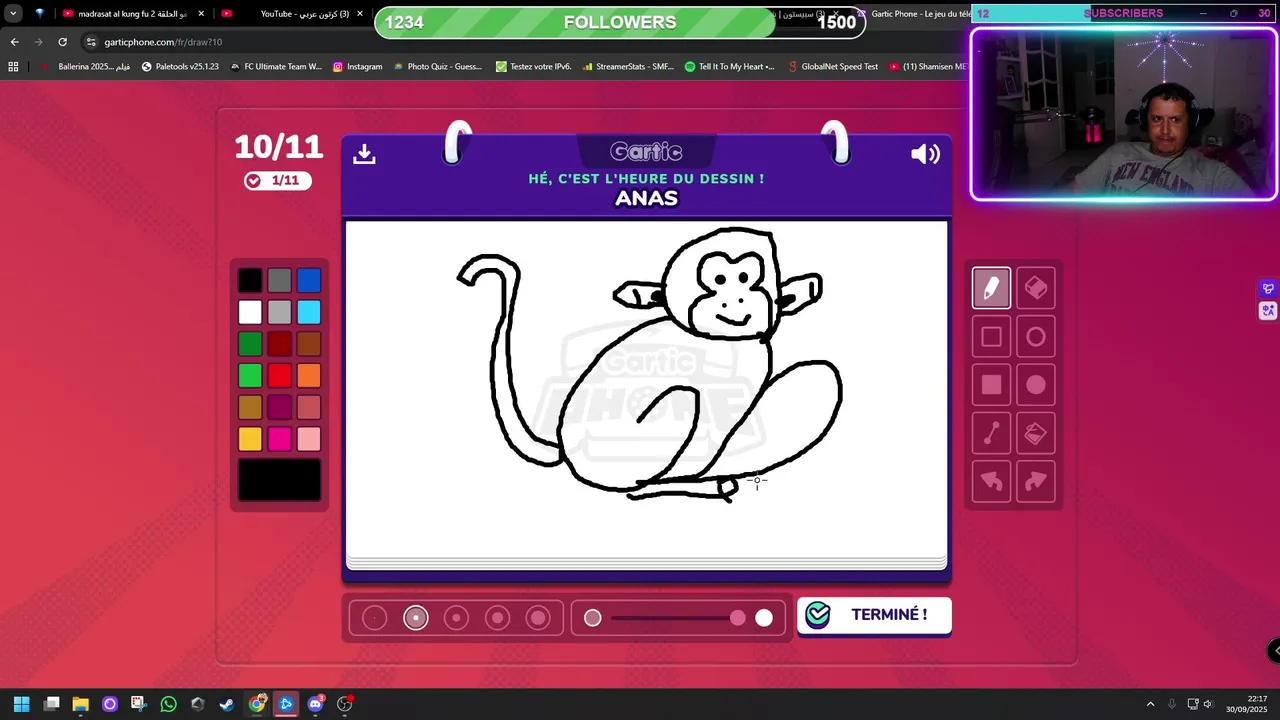Mute game sound via speaker icon

coord(925,154)
